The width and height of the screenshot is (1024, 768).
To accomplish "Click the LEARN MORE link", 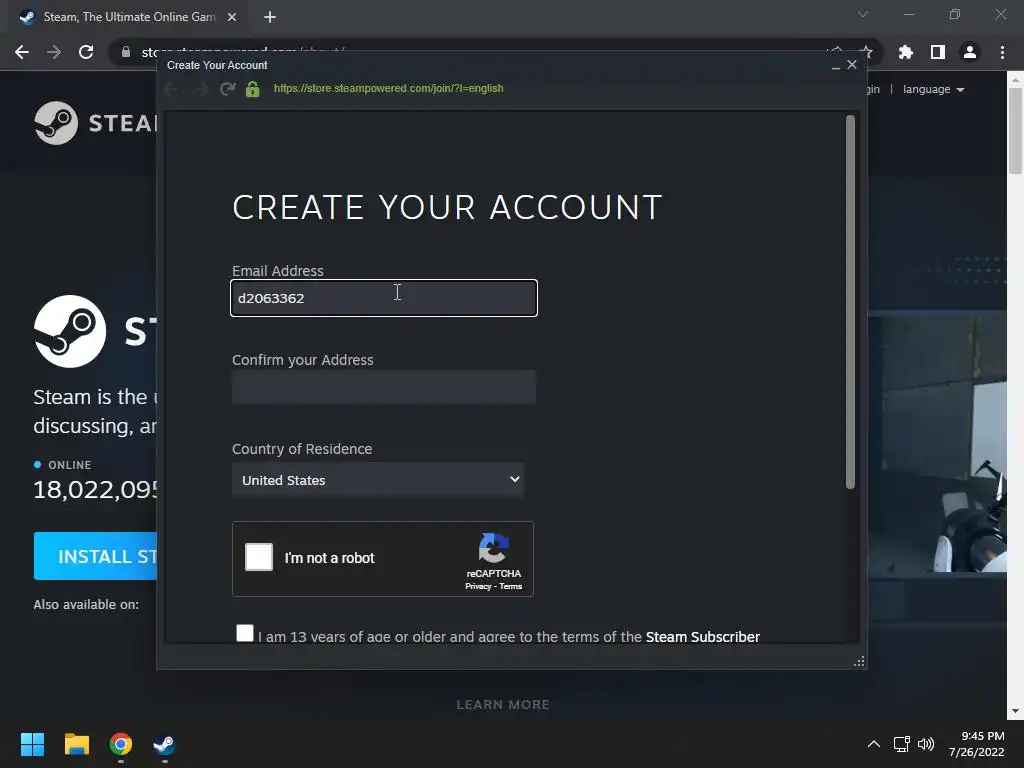I will [x=503, y=705].
